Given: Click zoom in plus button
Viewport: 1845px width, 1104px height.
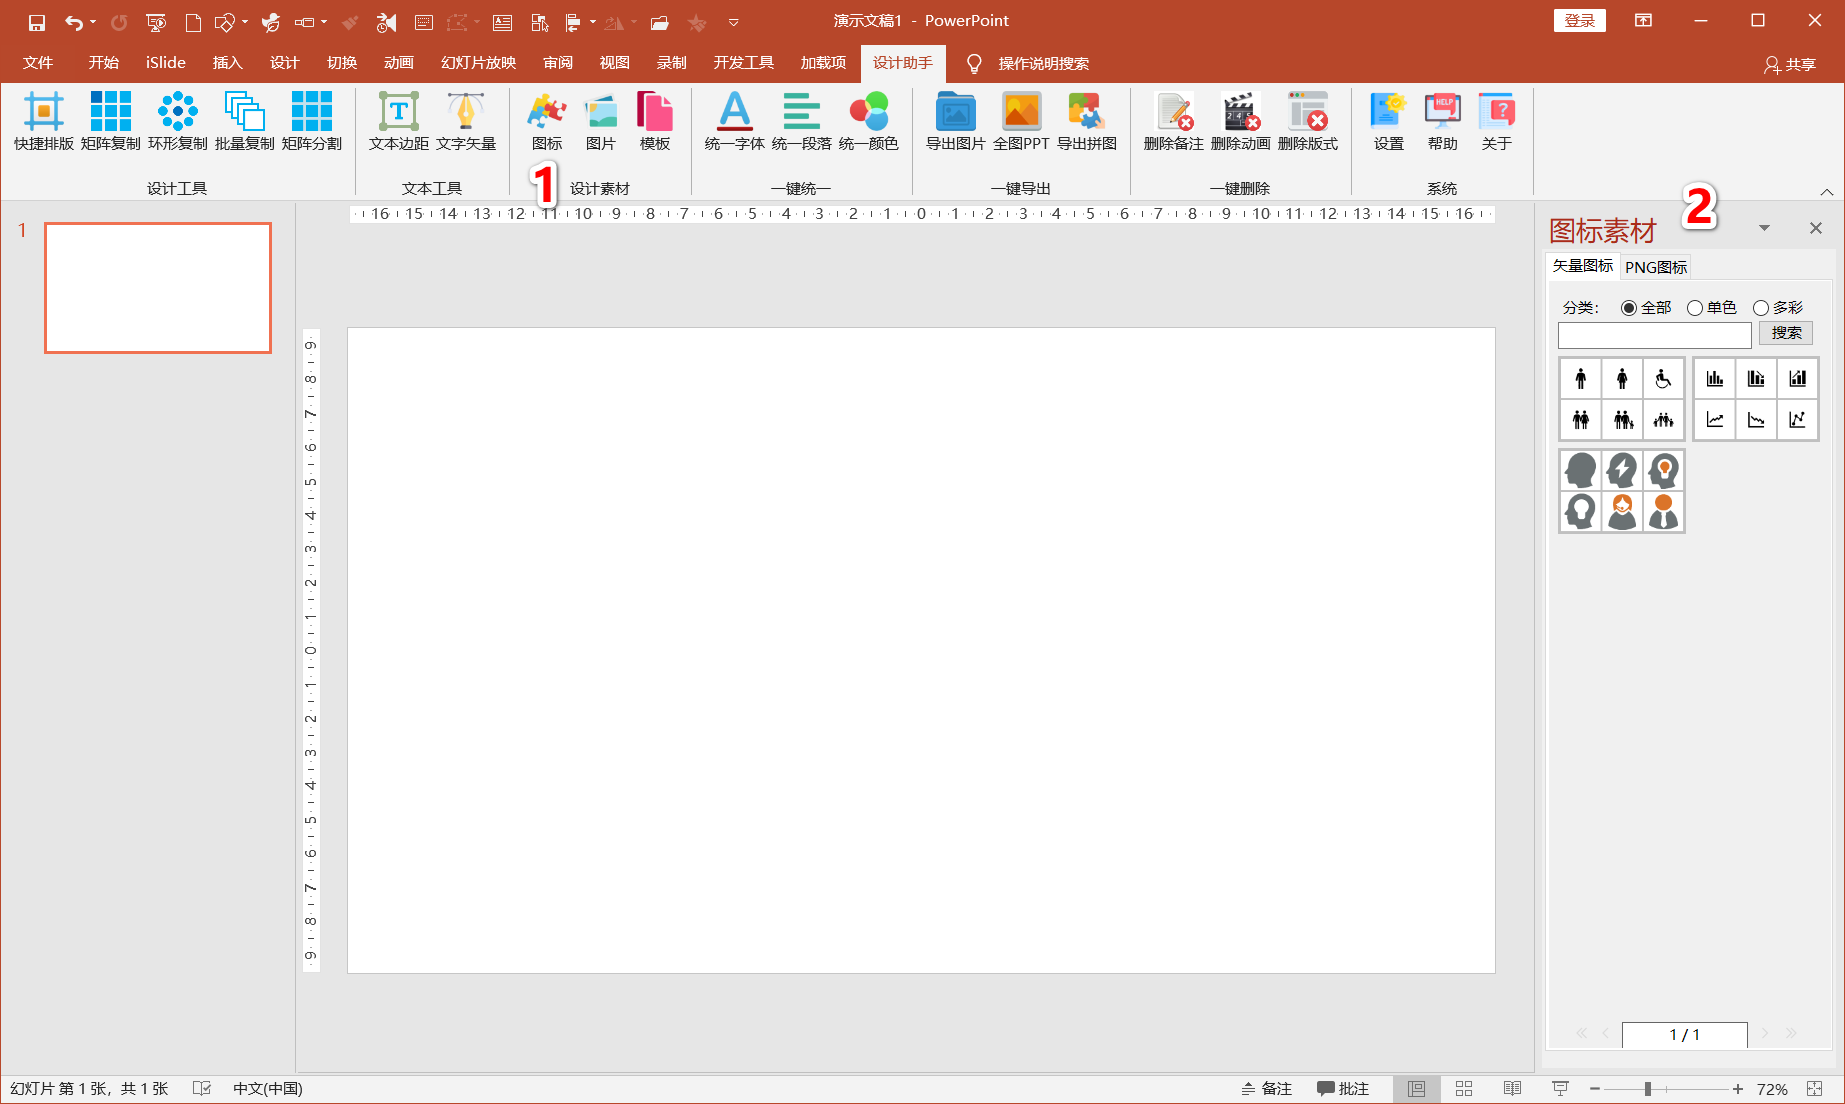Looking at the screenshot, I should coord(1738,1089).
